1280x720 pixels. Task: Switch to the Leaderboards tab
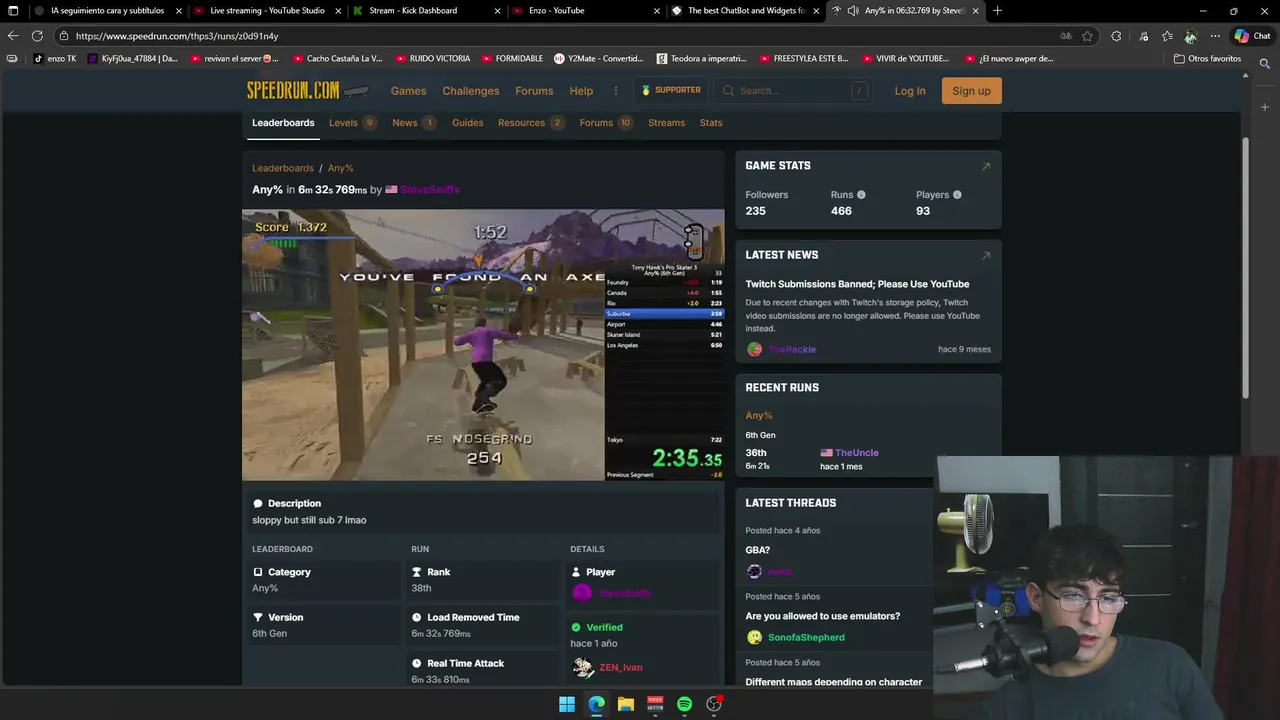point(283,123)
